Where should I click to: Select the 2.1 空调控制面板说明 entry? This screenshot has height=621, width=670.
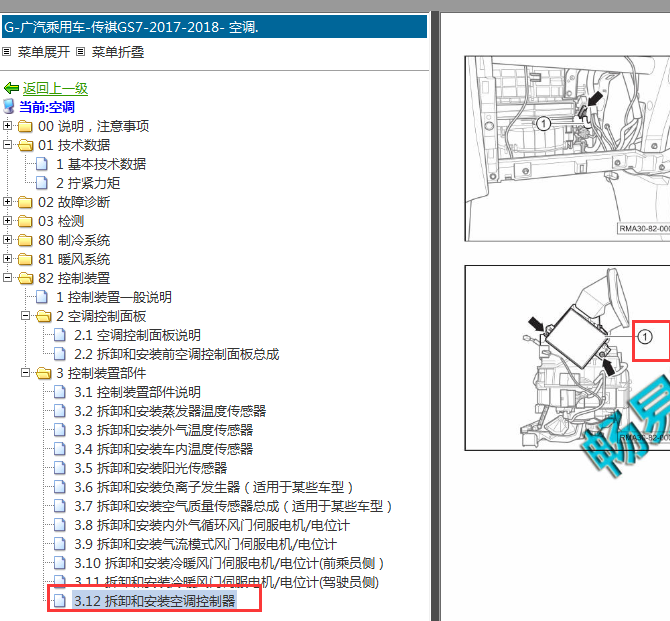pos(137,335)
